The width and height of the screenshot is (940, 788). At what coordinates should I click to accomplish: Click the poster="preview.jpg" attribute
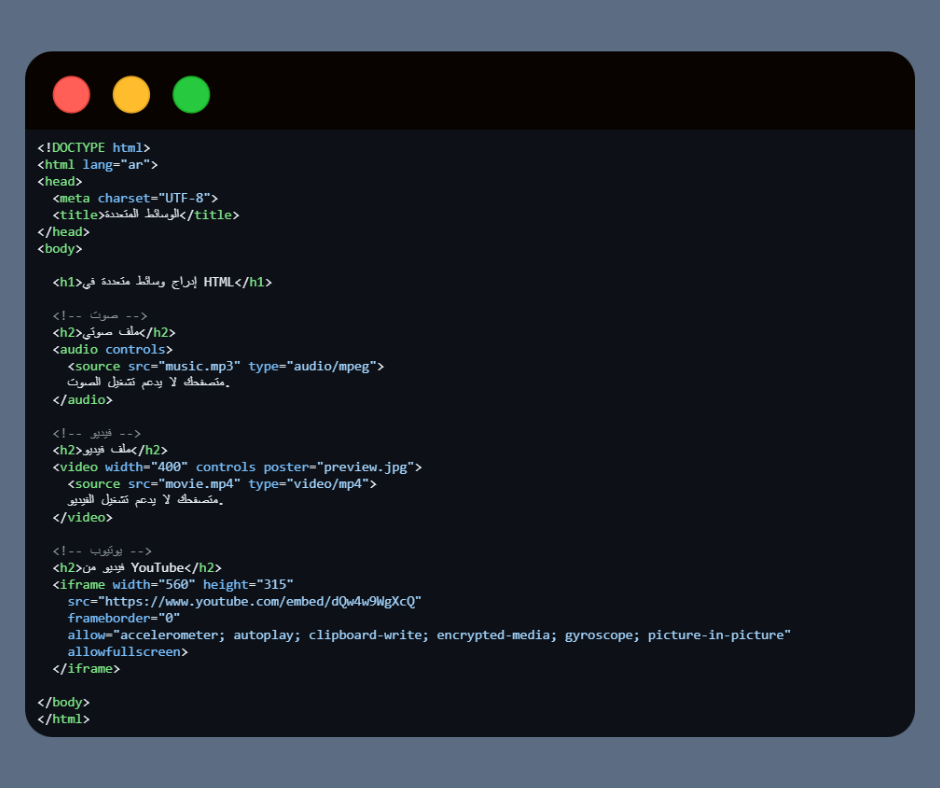pos(342,467)
